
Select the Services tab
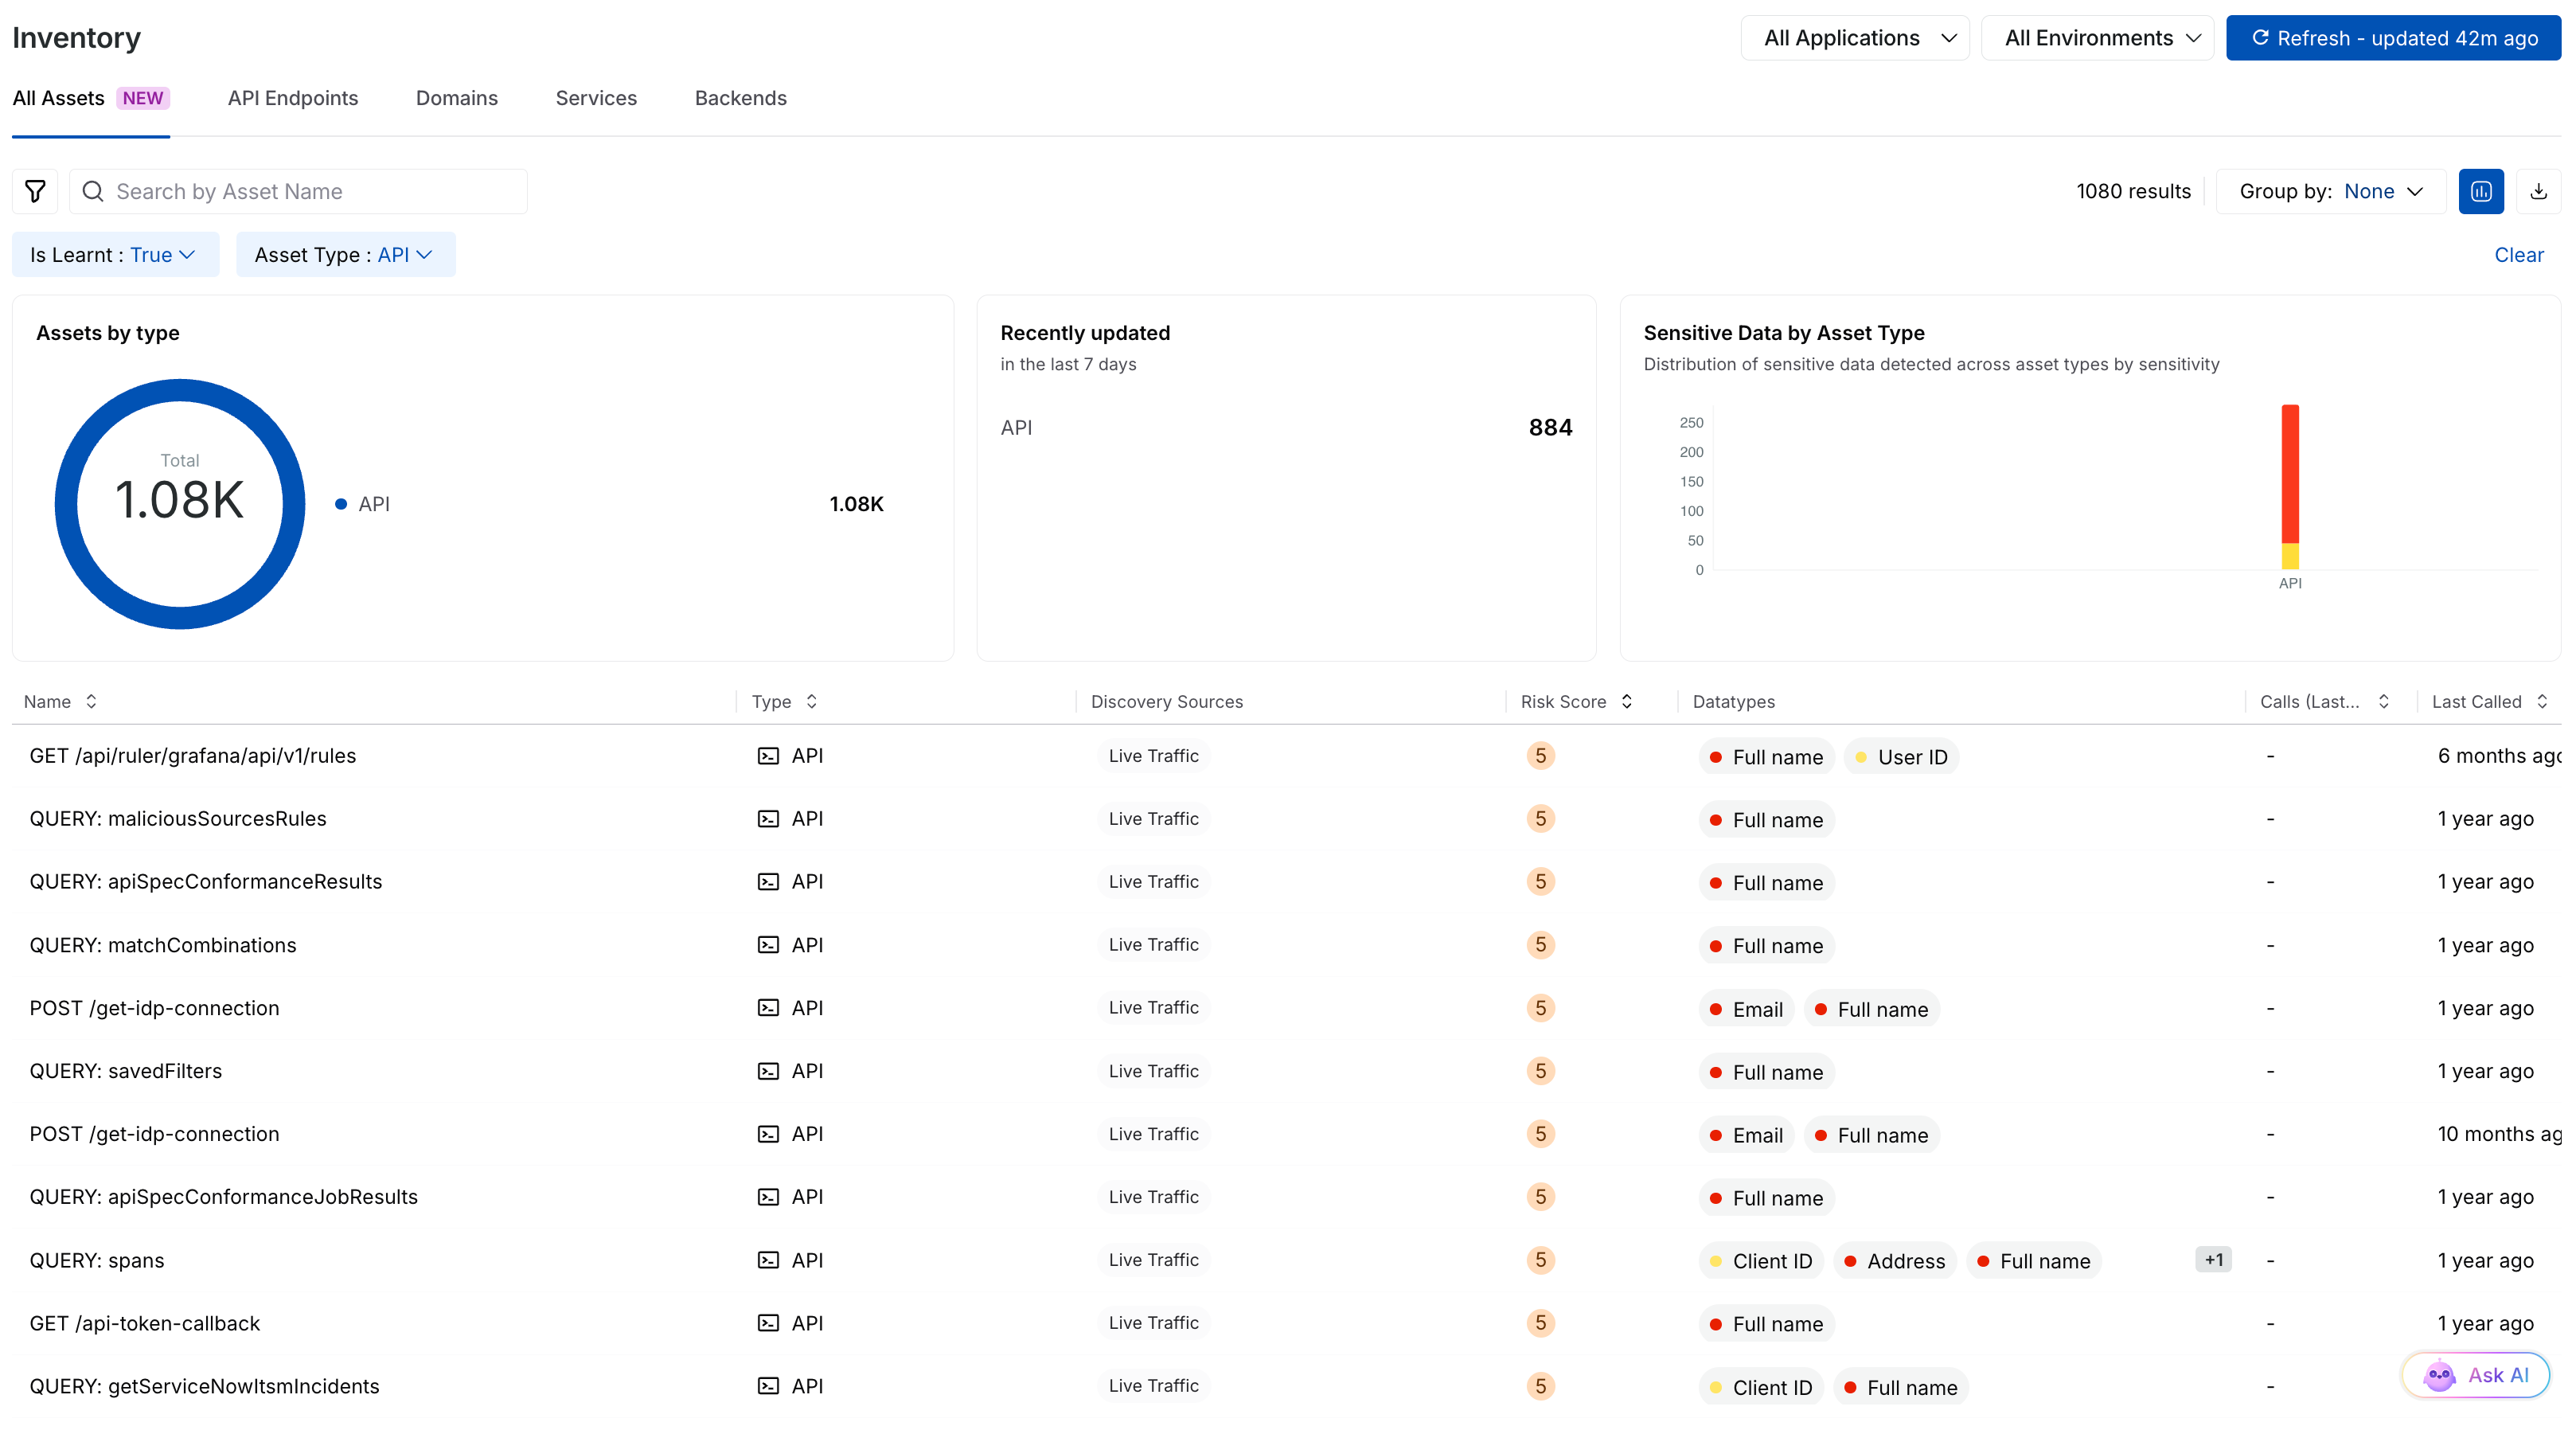click(596, 98)
